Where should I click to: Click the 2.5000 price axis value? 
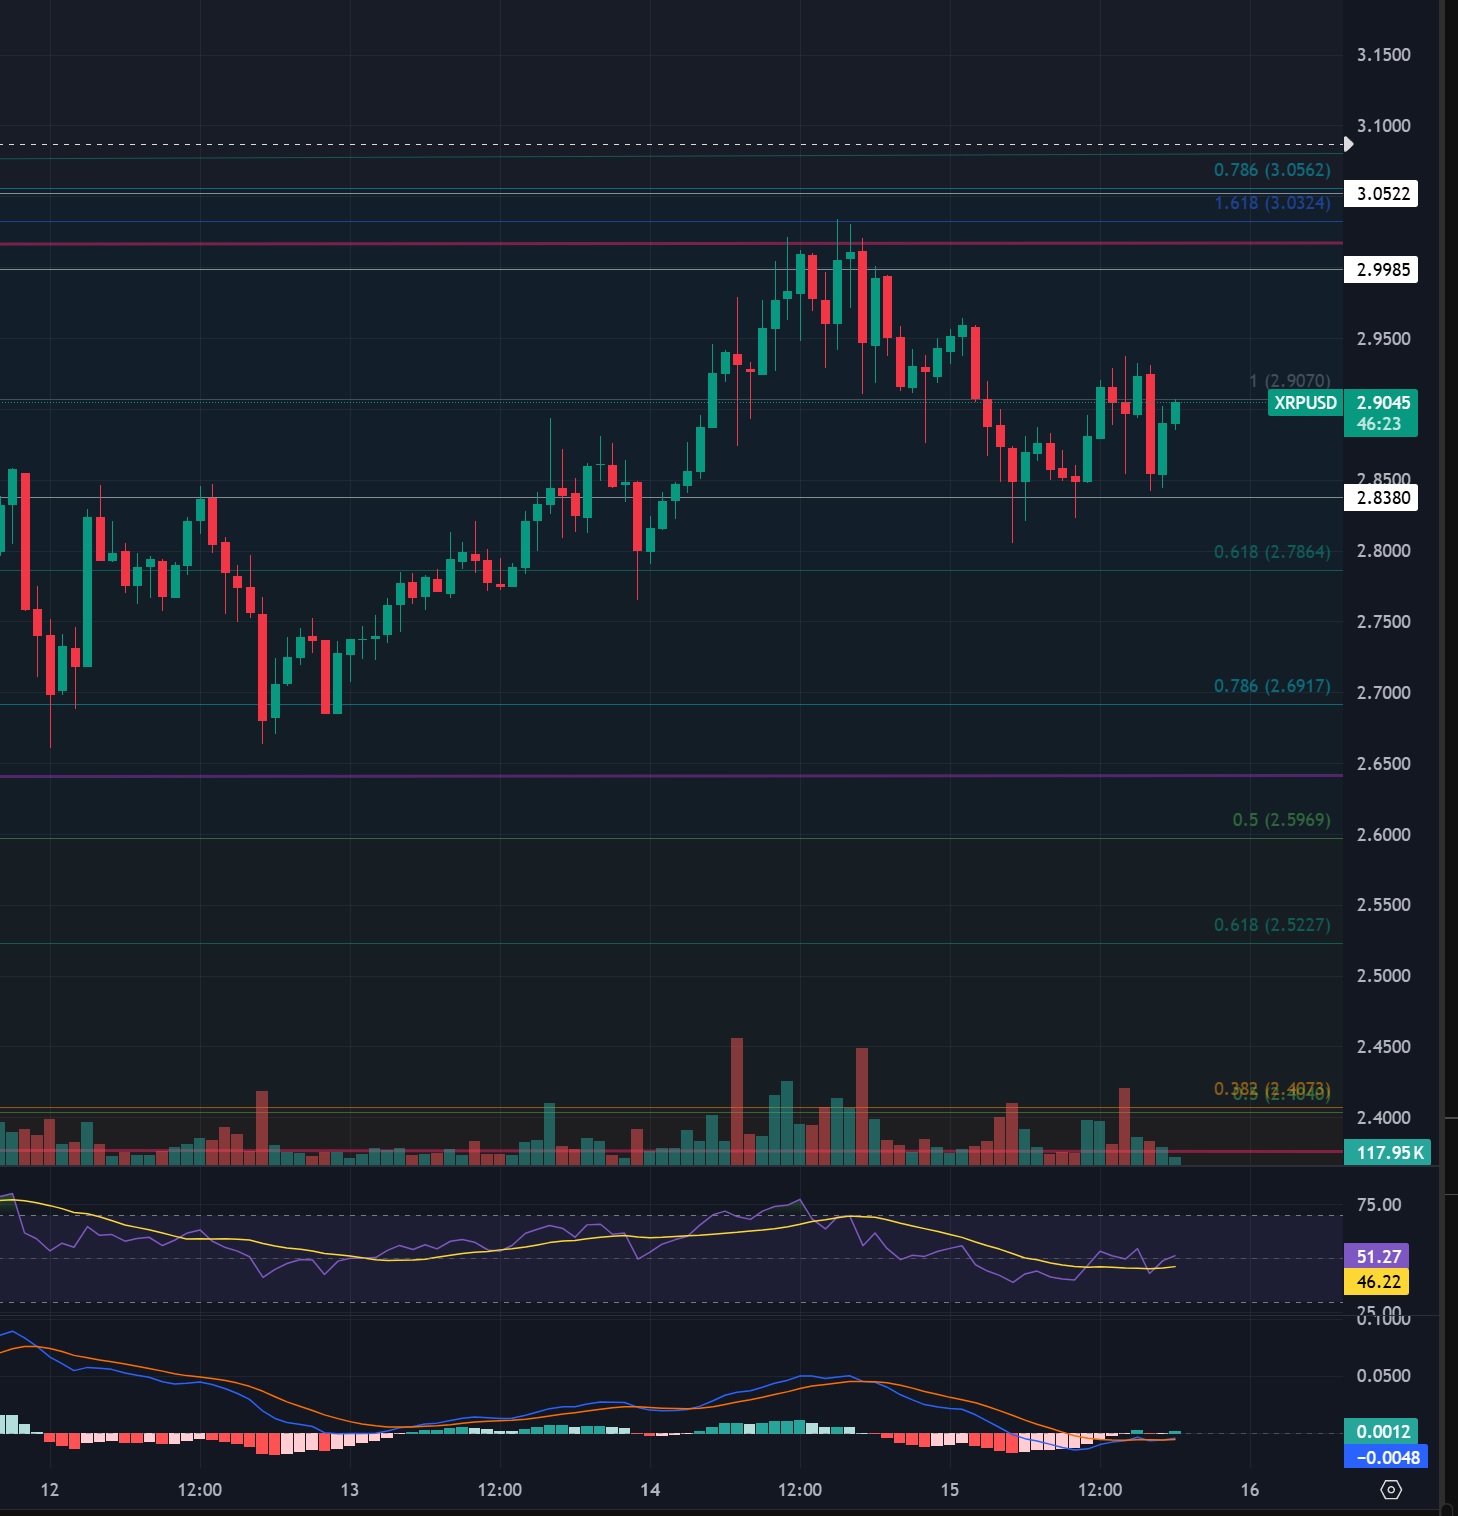click(x=1383, y=976)
